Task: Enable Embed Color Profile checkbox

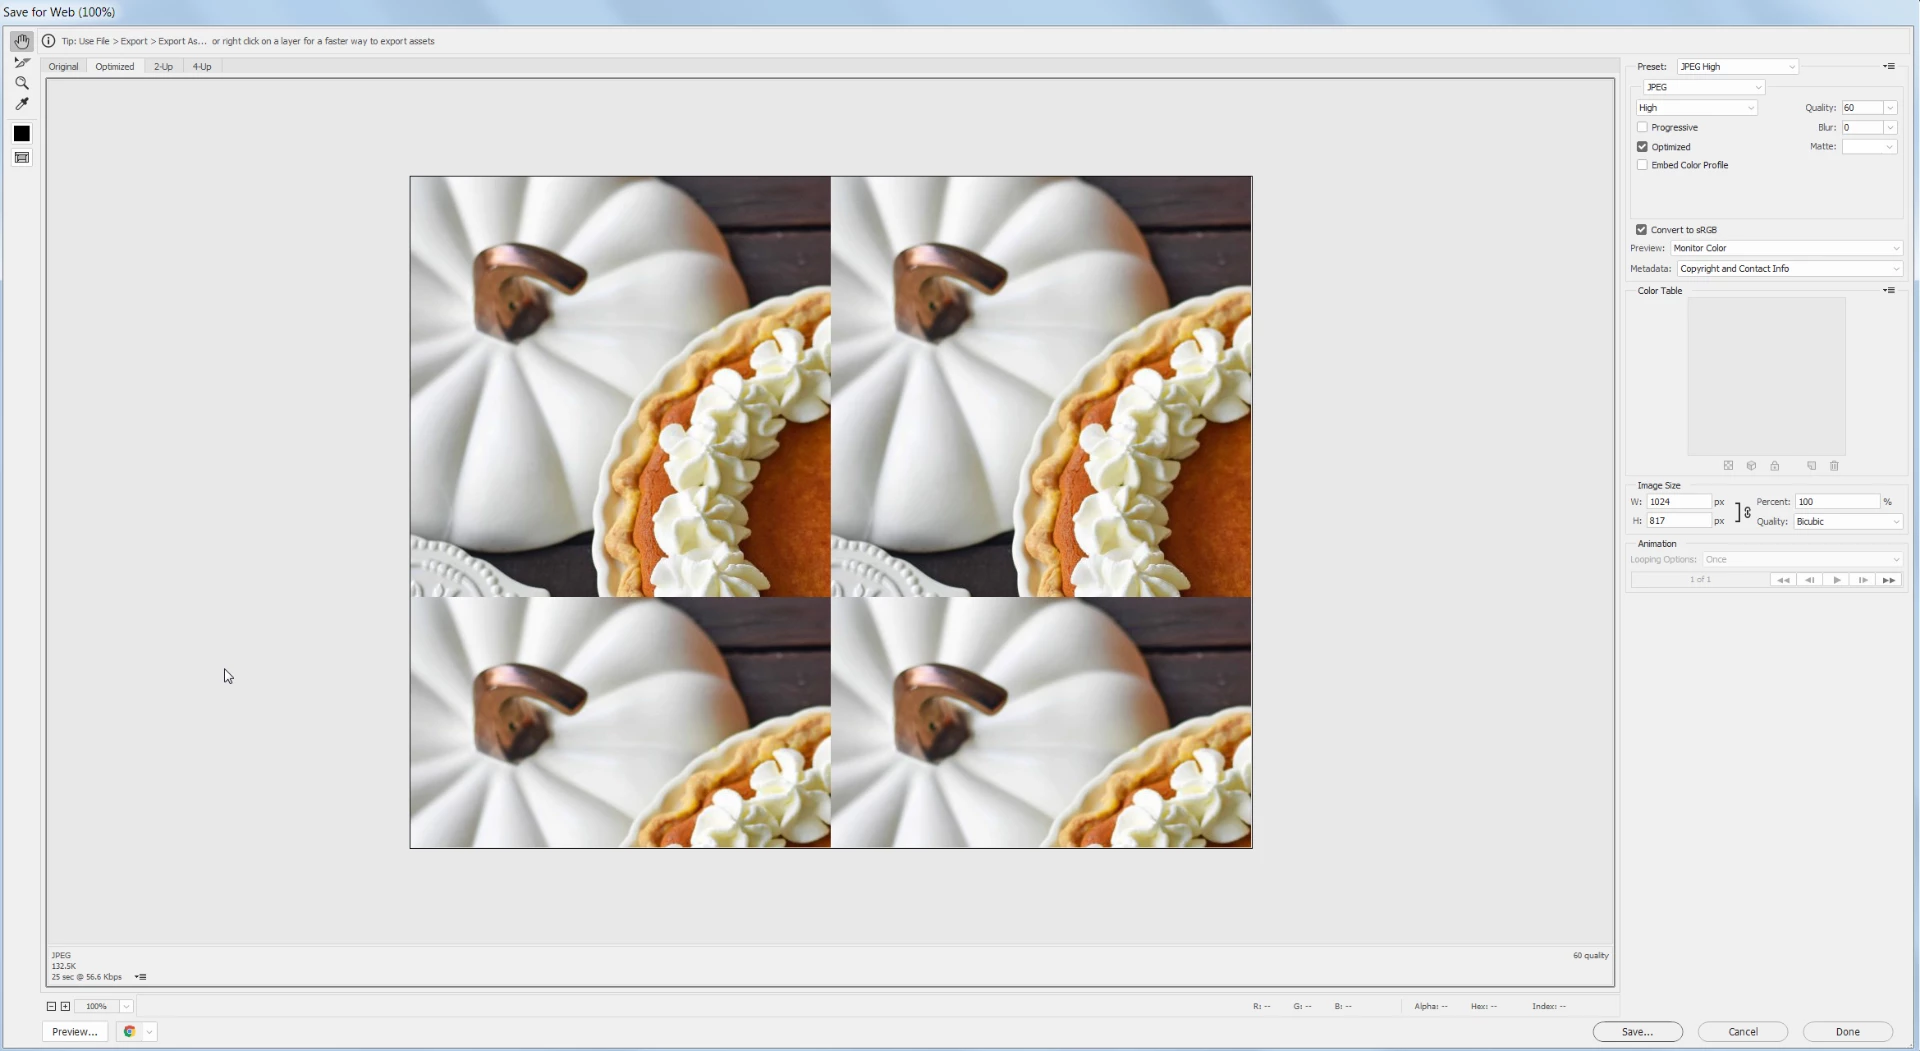Action: coord(1642,165)
